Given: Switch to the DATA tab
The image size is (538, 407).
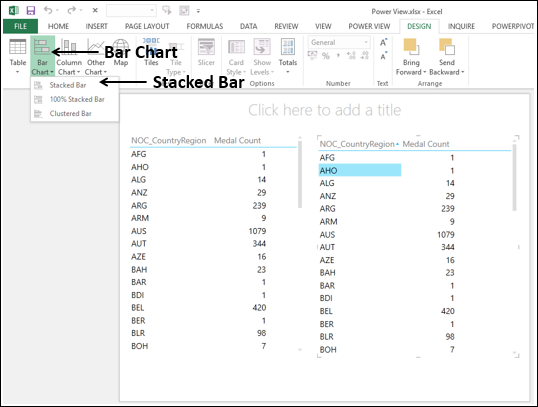Looking at the screenshot, I should pos(248,26).
